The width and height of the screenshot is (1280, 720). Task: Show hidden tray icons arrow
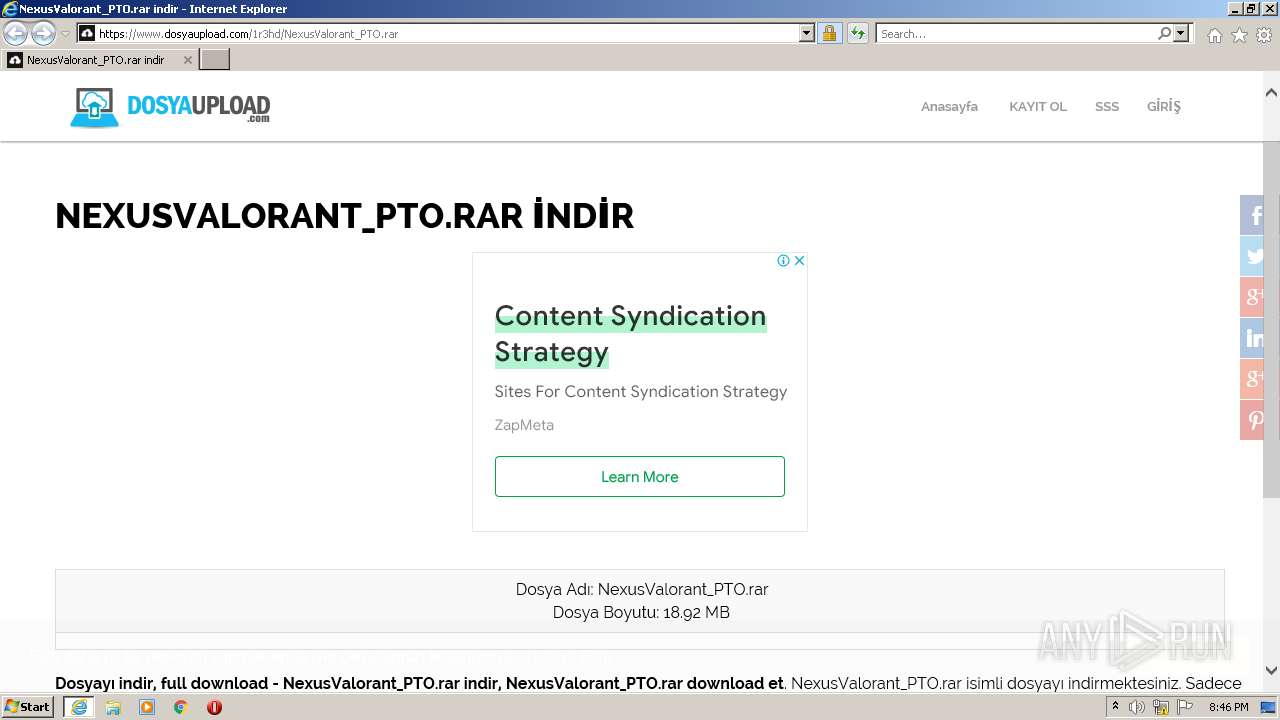pos(1115,707)
